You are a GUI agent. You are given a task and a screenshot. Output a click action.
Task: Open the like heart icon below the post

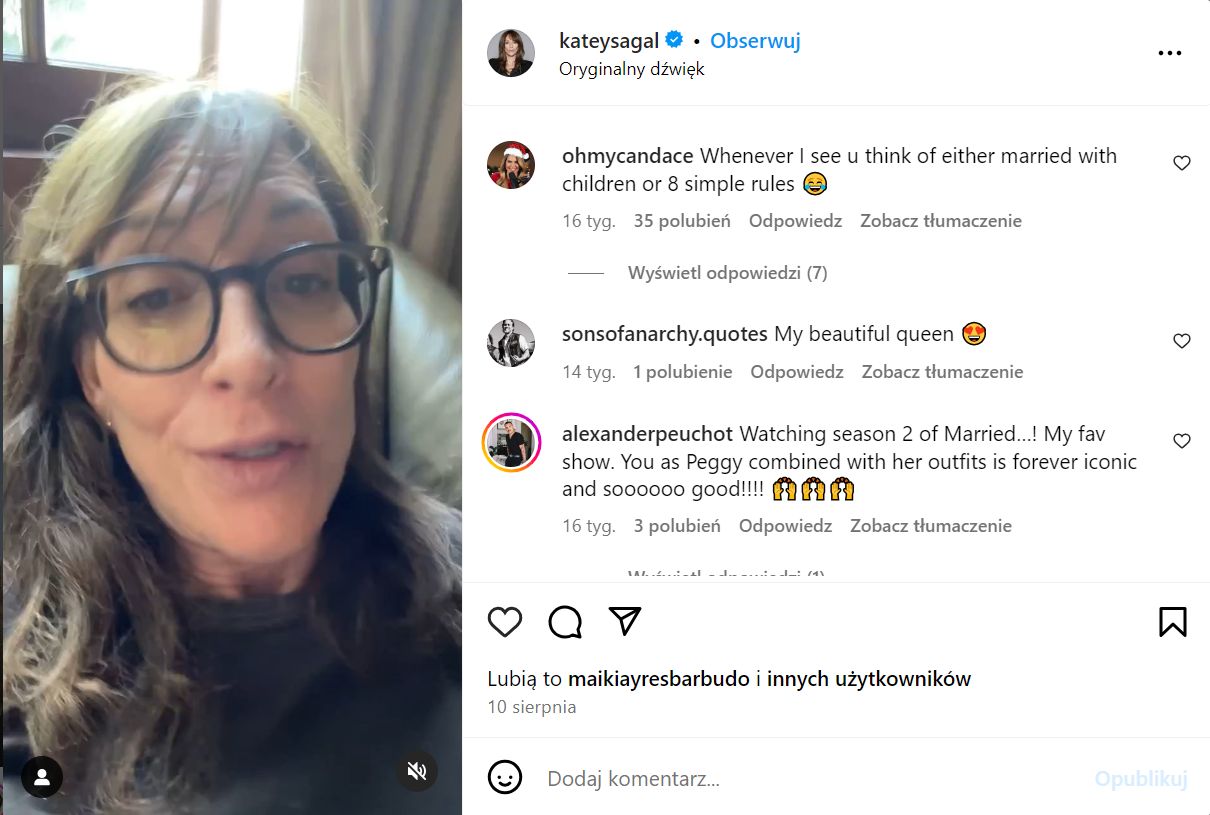(505, 621)
